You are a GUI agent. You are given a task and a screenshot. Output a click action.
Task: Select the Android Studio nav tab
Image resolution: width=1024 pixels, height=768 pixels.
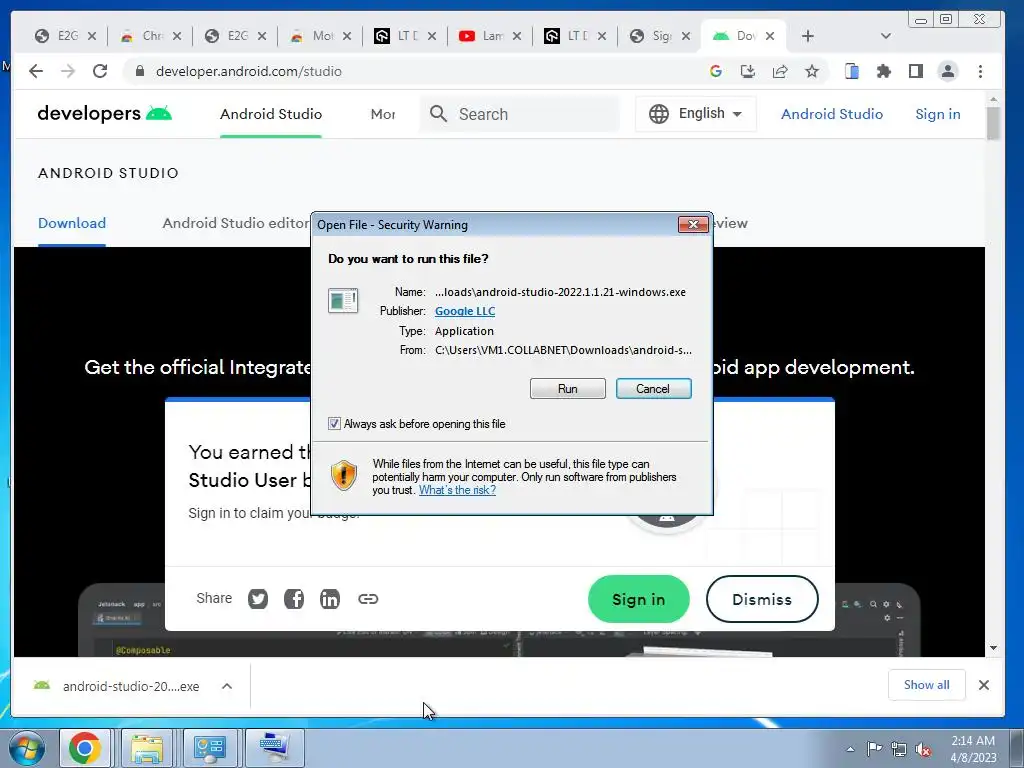(271, 114)
